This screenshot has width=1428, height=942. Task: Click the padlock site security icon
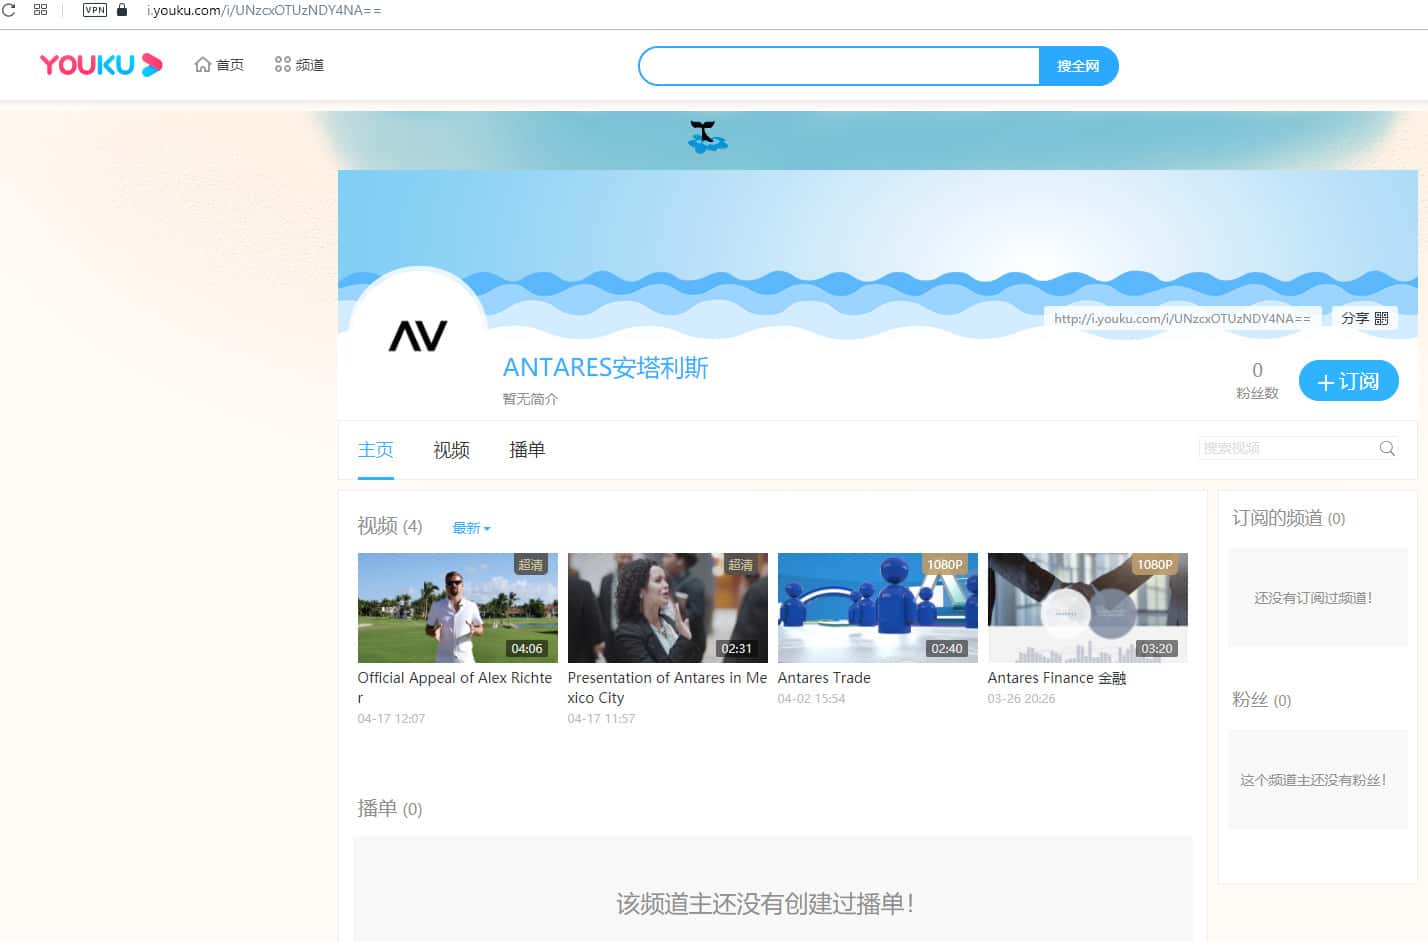click(122, 10)
